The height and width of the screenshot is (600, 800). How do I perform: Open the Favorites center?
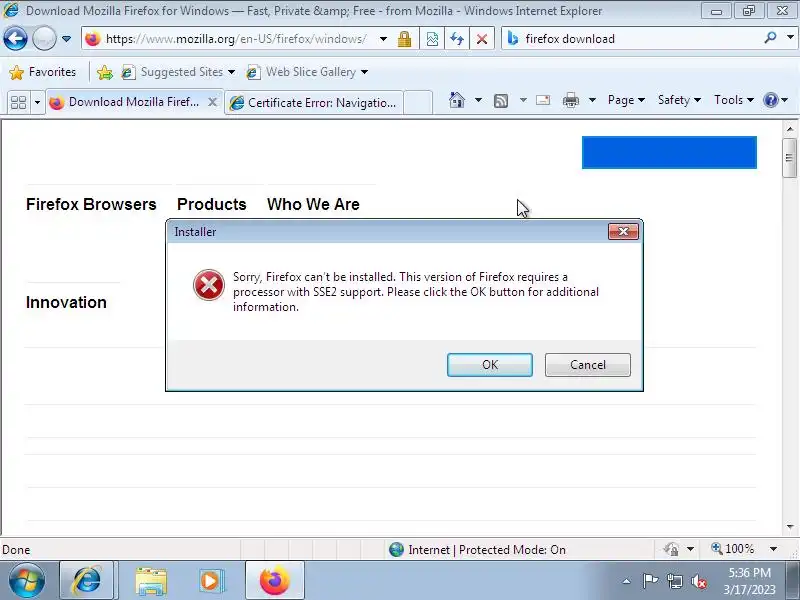click(x=43, y=72)
